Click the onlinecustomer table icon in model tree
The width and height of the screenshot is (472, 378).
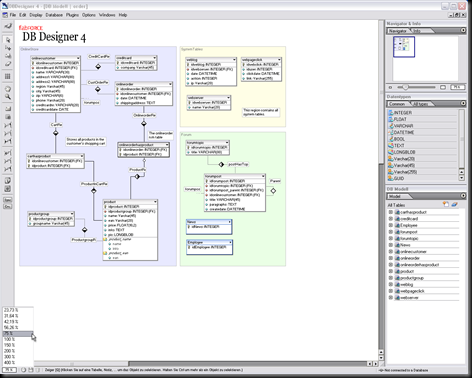(x=397, y=252)
